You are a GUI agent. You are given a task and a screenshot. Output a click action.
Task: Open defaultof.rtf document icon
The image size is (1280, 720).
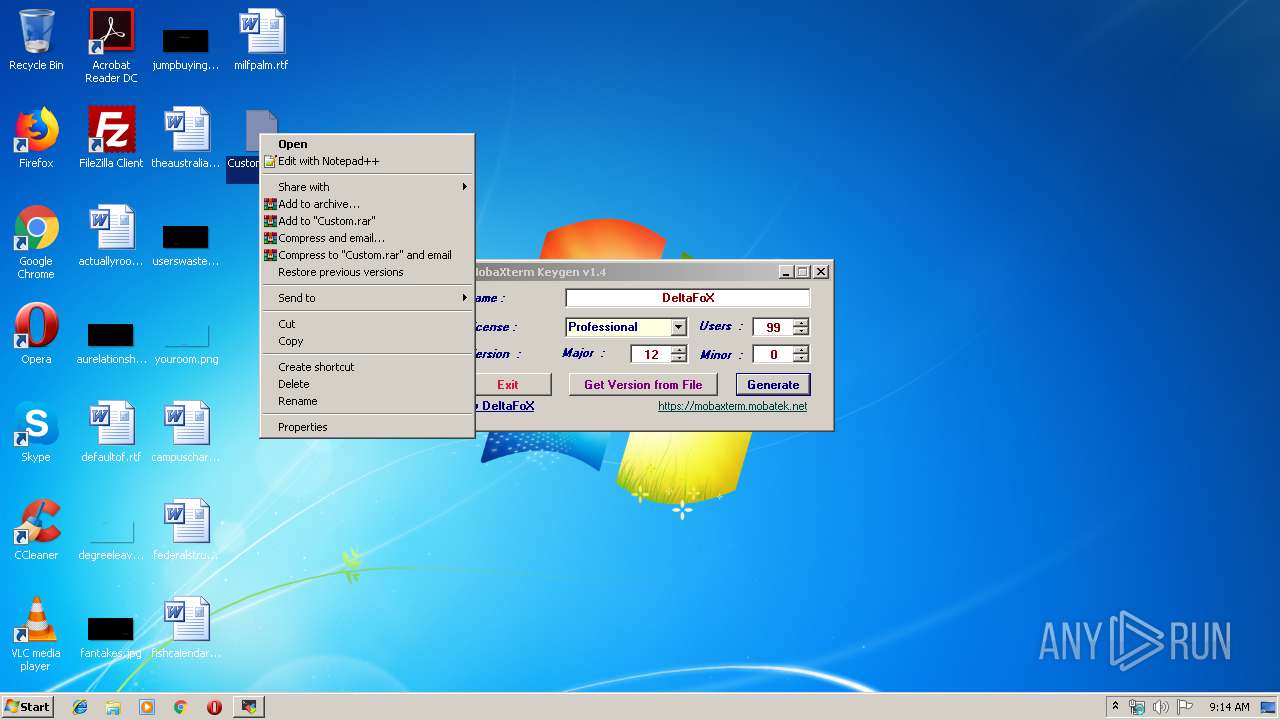point(111,432)
